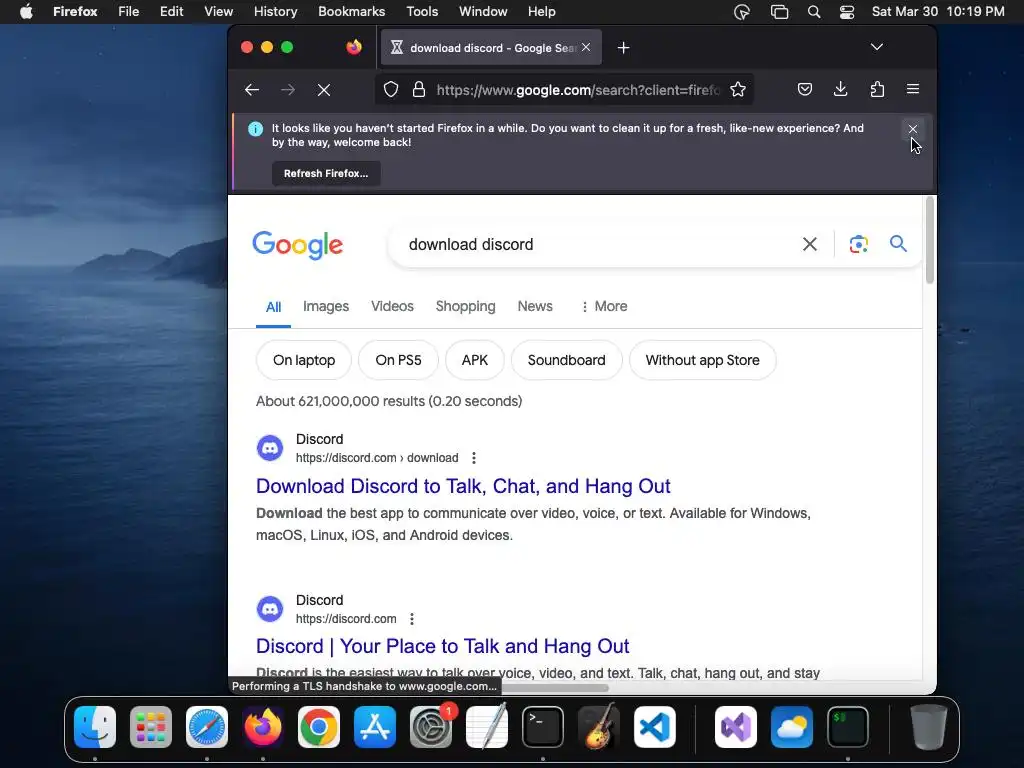Launch Google Chrome from the dock

coord(319,727)
